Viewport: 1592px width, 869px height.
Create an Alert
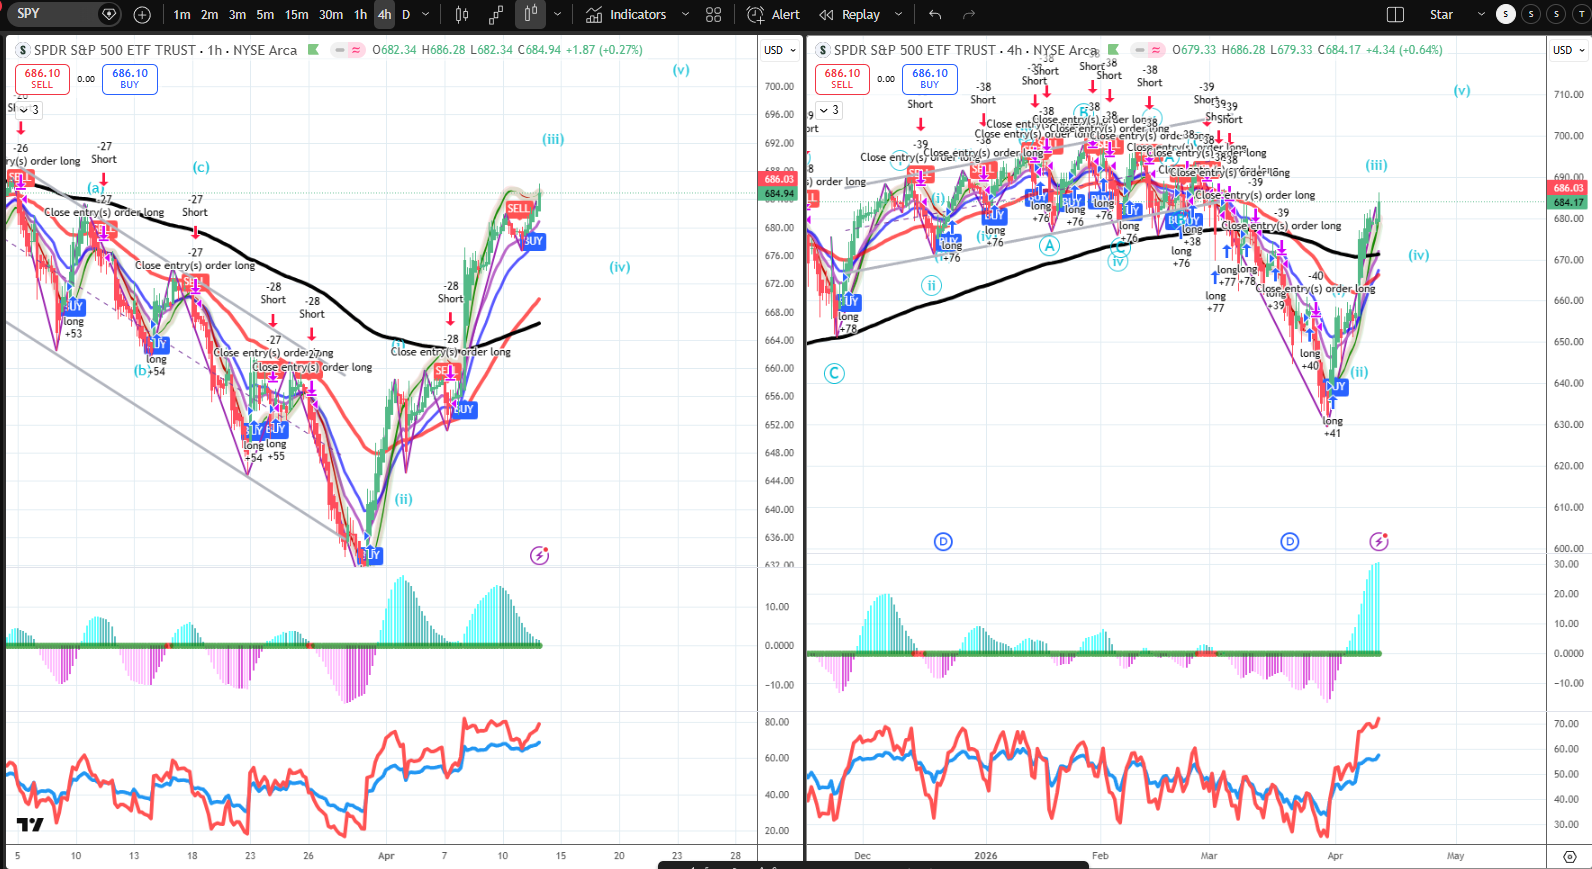point(774,15)
